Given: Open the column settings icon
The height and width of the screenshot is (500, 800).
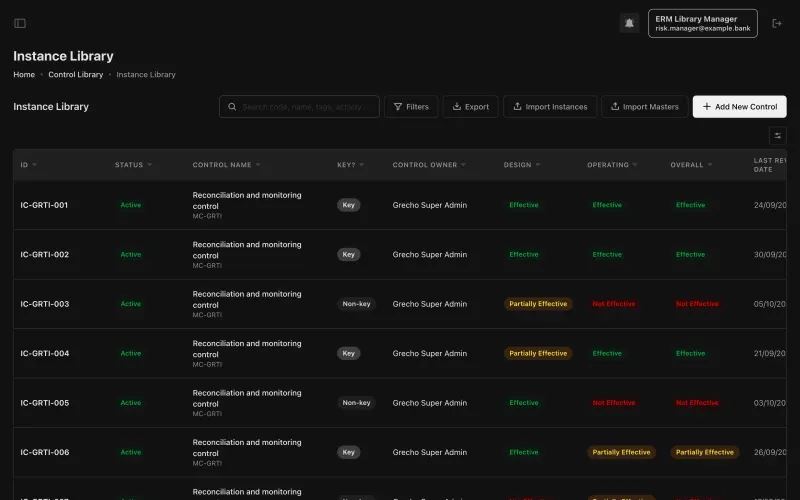Looking at the screenshot, I should [x=777, y=136].
